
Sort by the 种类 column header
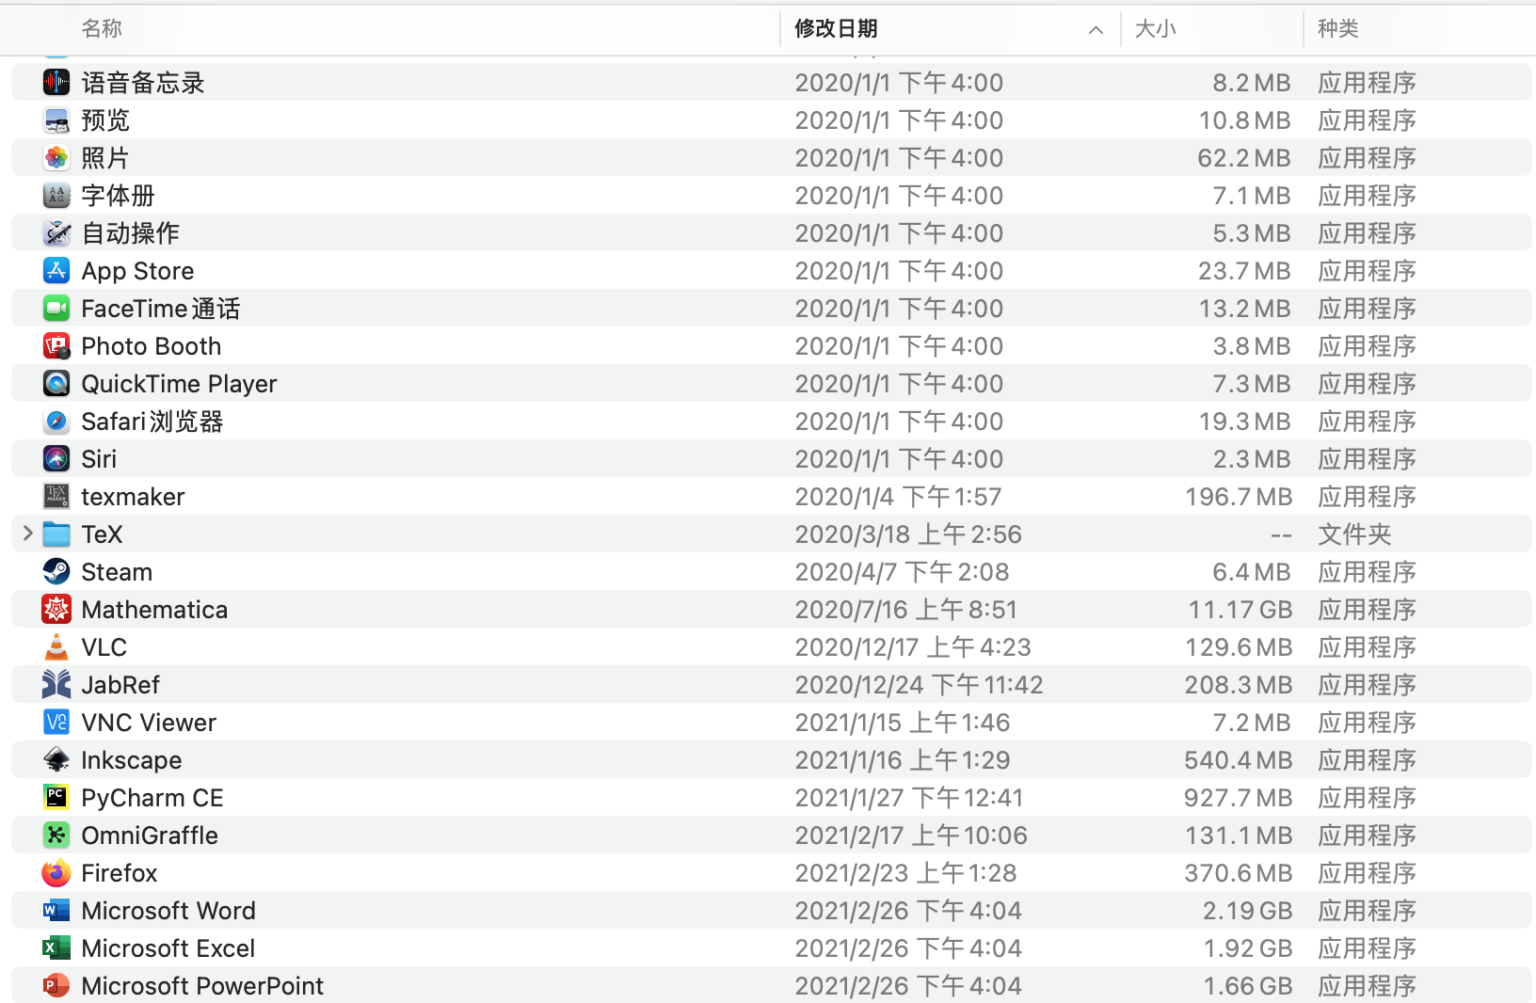(1338, 29)
